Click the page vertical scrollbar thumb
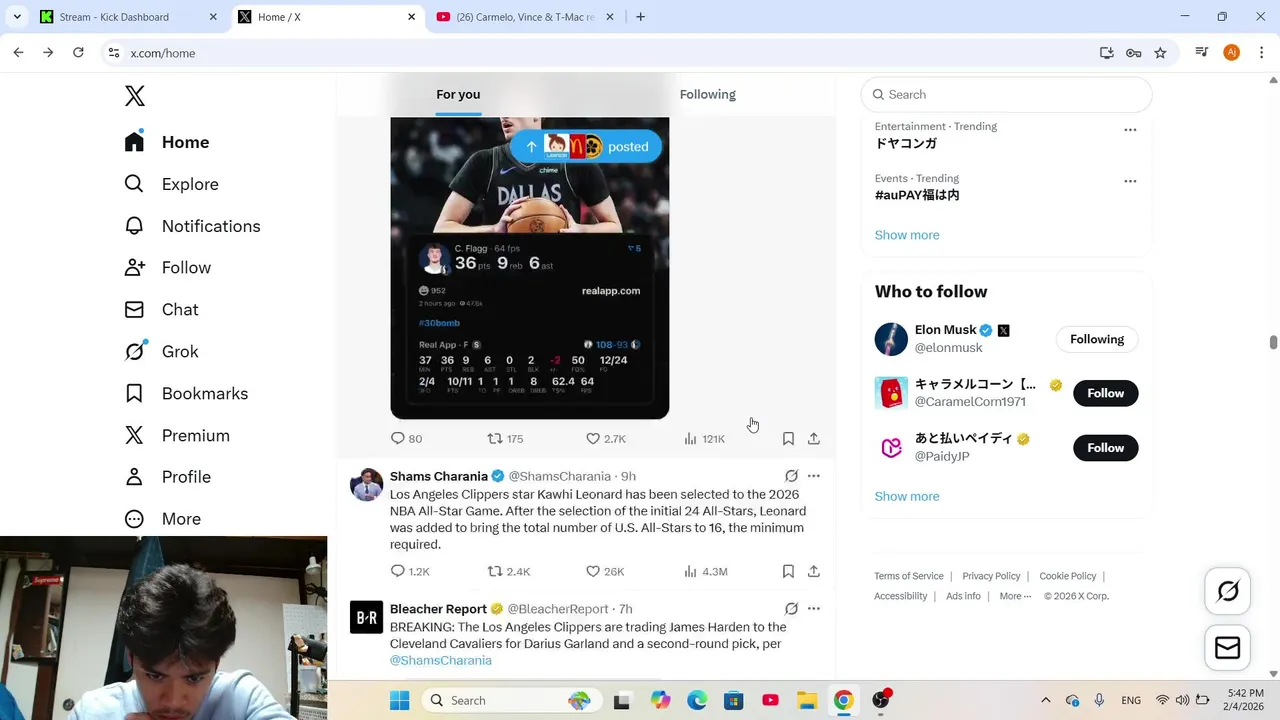The width and height of the screenshot is (1280, 720). (1273, 343)
